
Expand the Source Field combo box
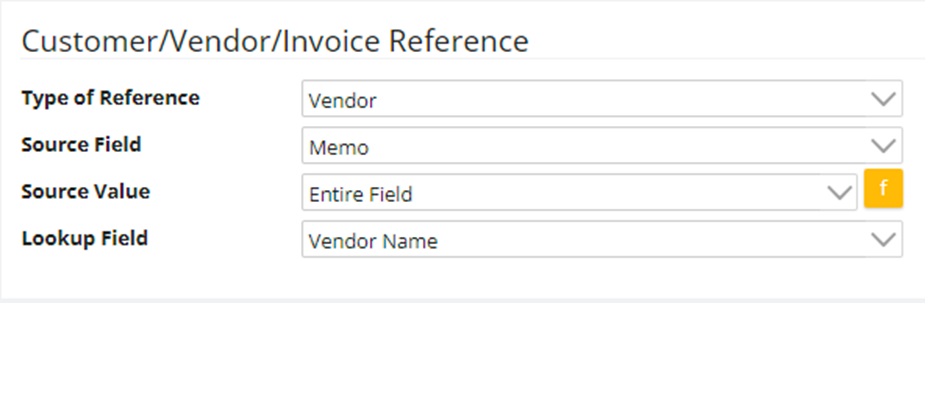600,146
